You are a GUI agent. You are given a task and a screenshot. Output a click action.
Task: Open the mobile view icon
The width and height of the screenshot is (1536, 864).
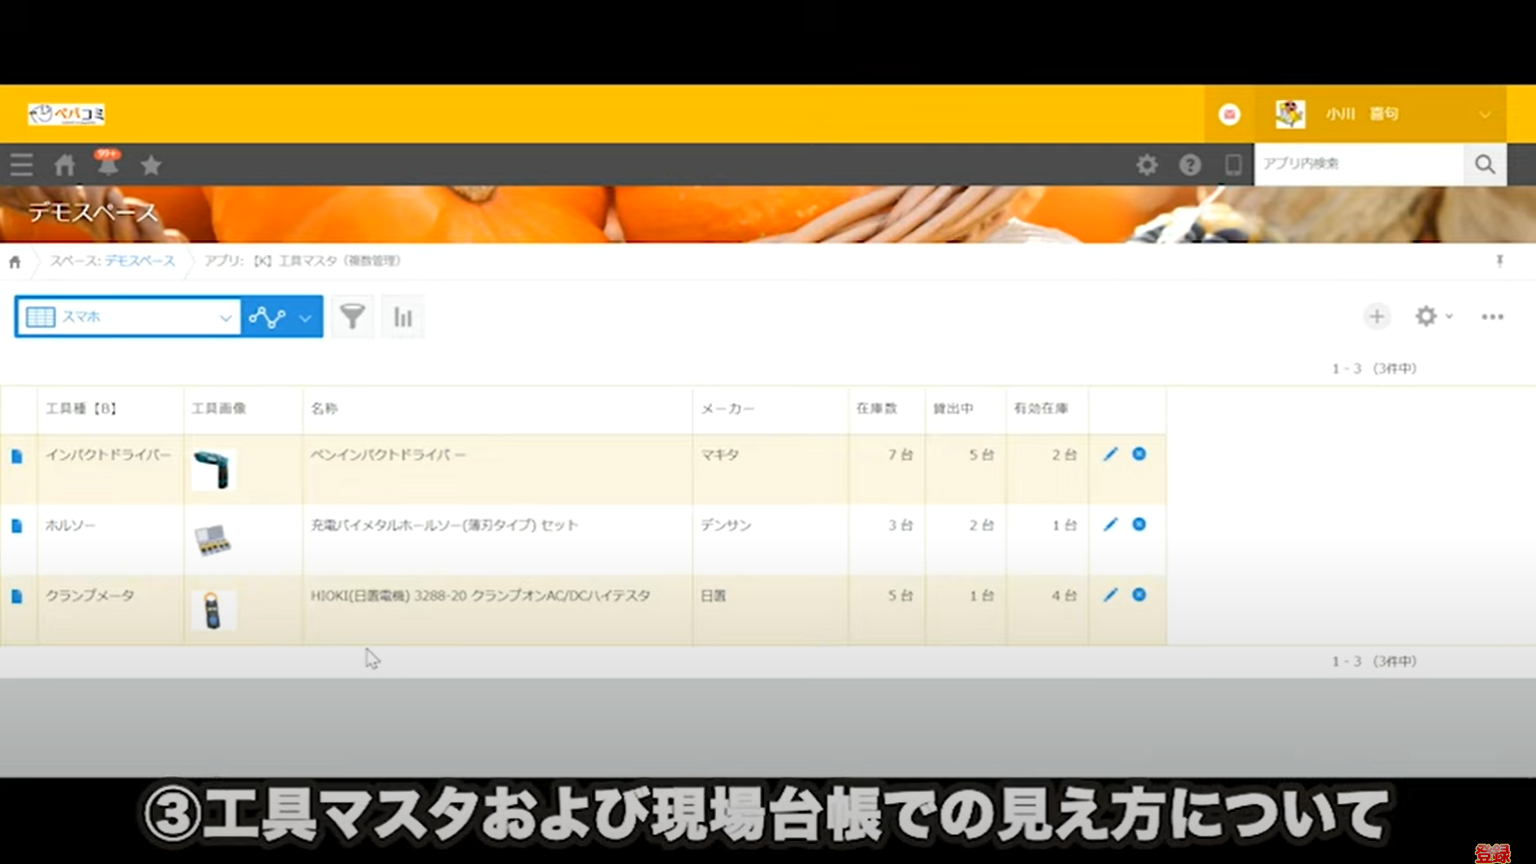[1233, 165]
